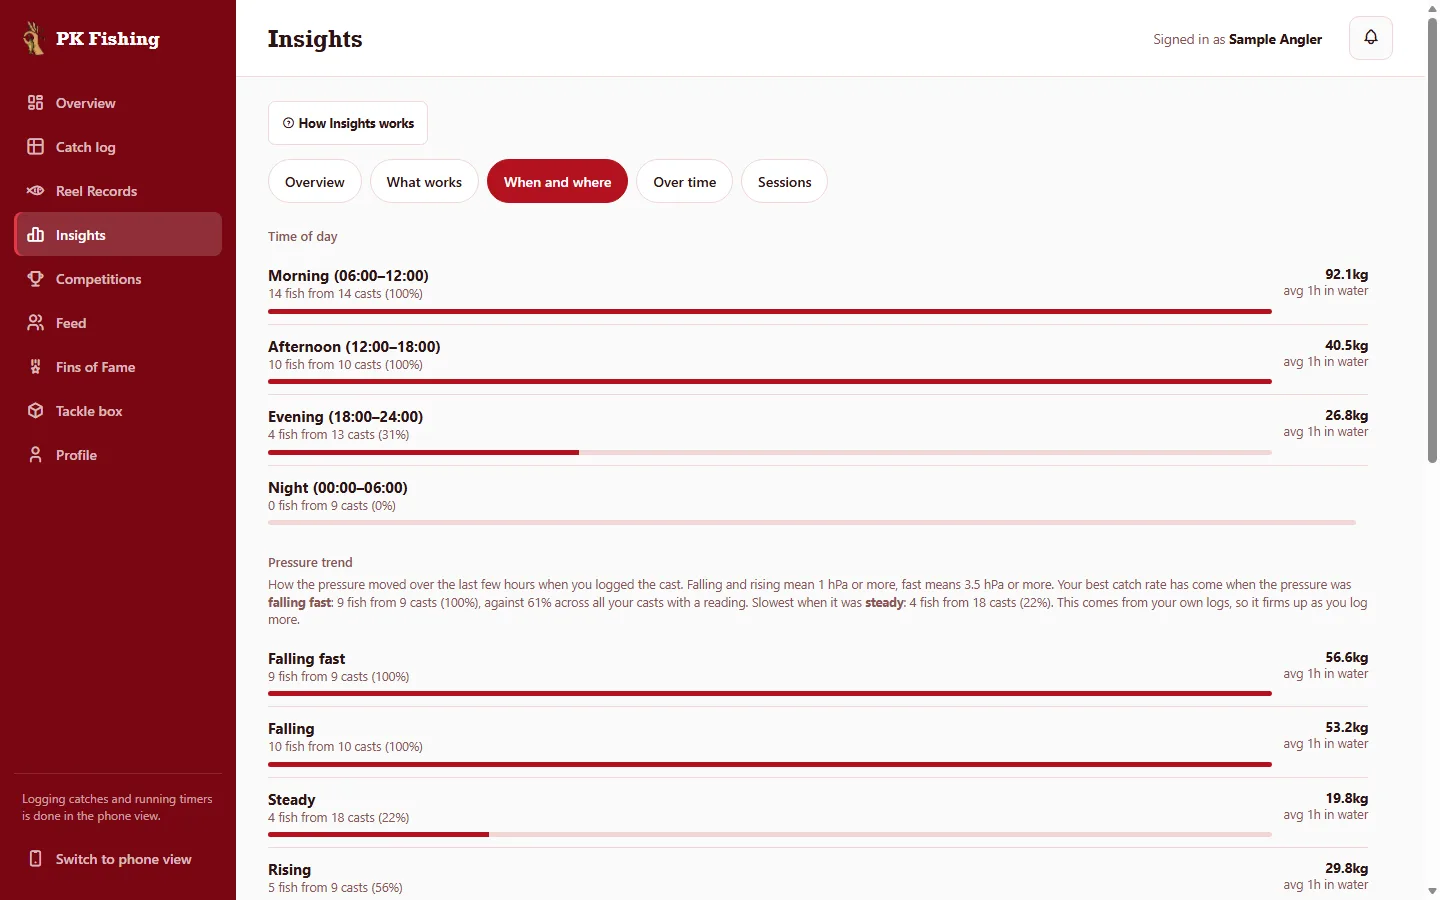Click the Feed people icon

tap(36, 323)
